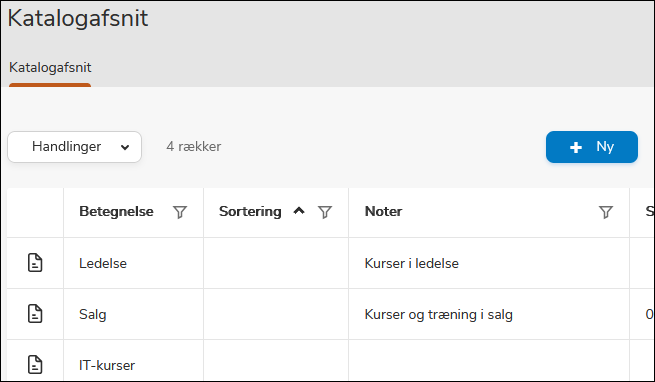Viewport: 655px width, 382px height.
Task: Open the Ledelse catalog section
Action: pos(103,263)
